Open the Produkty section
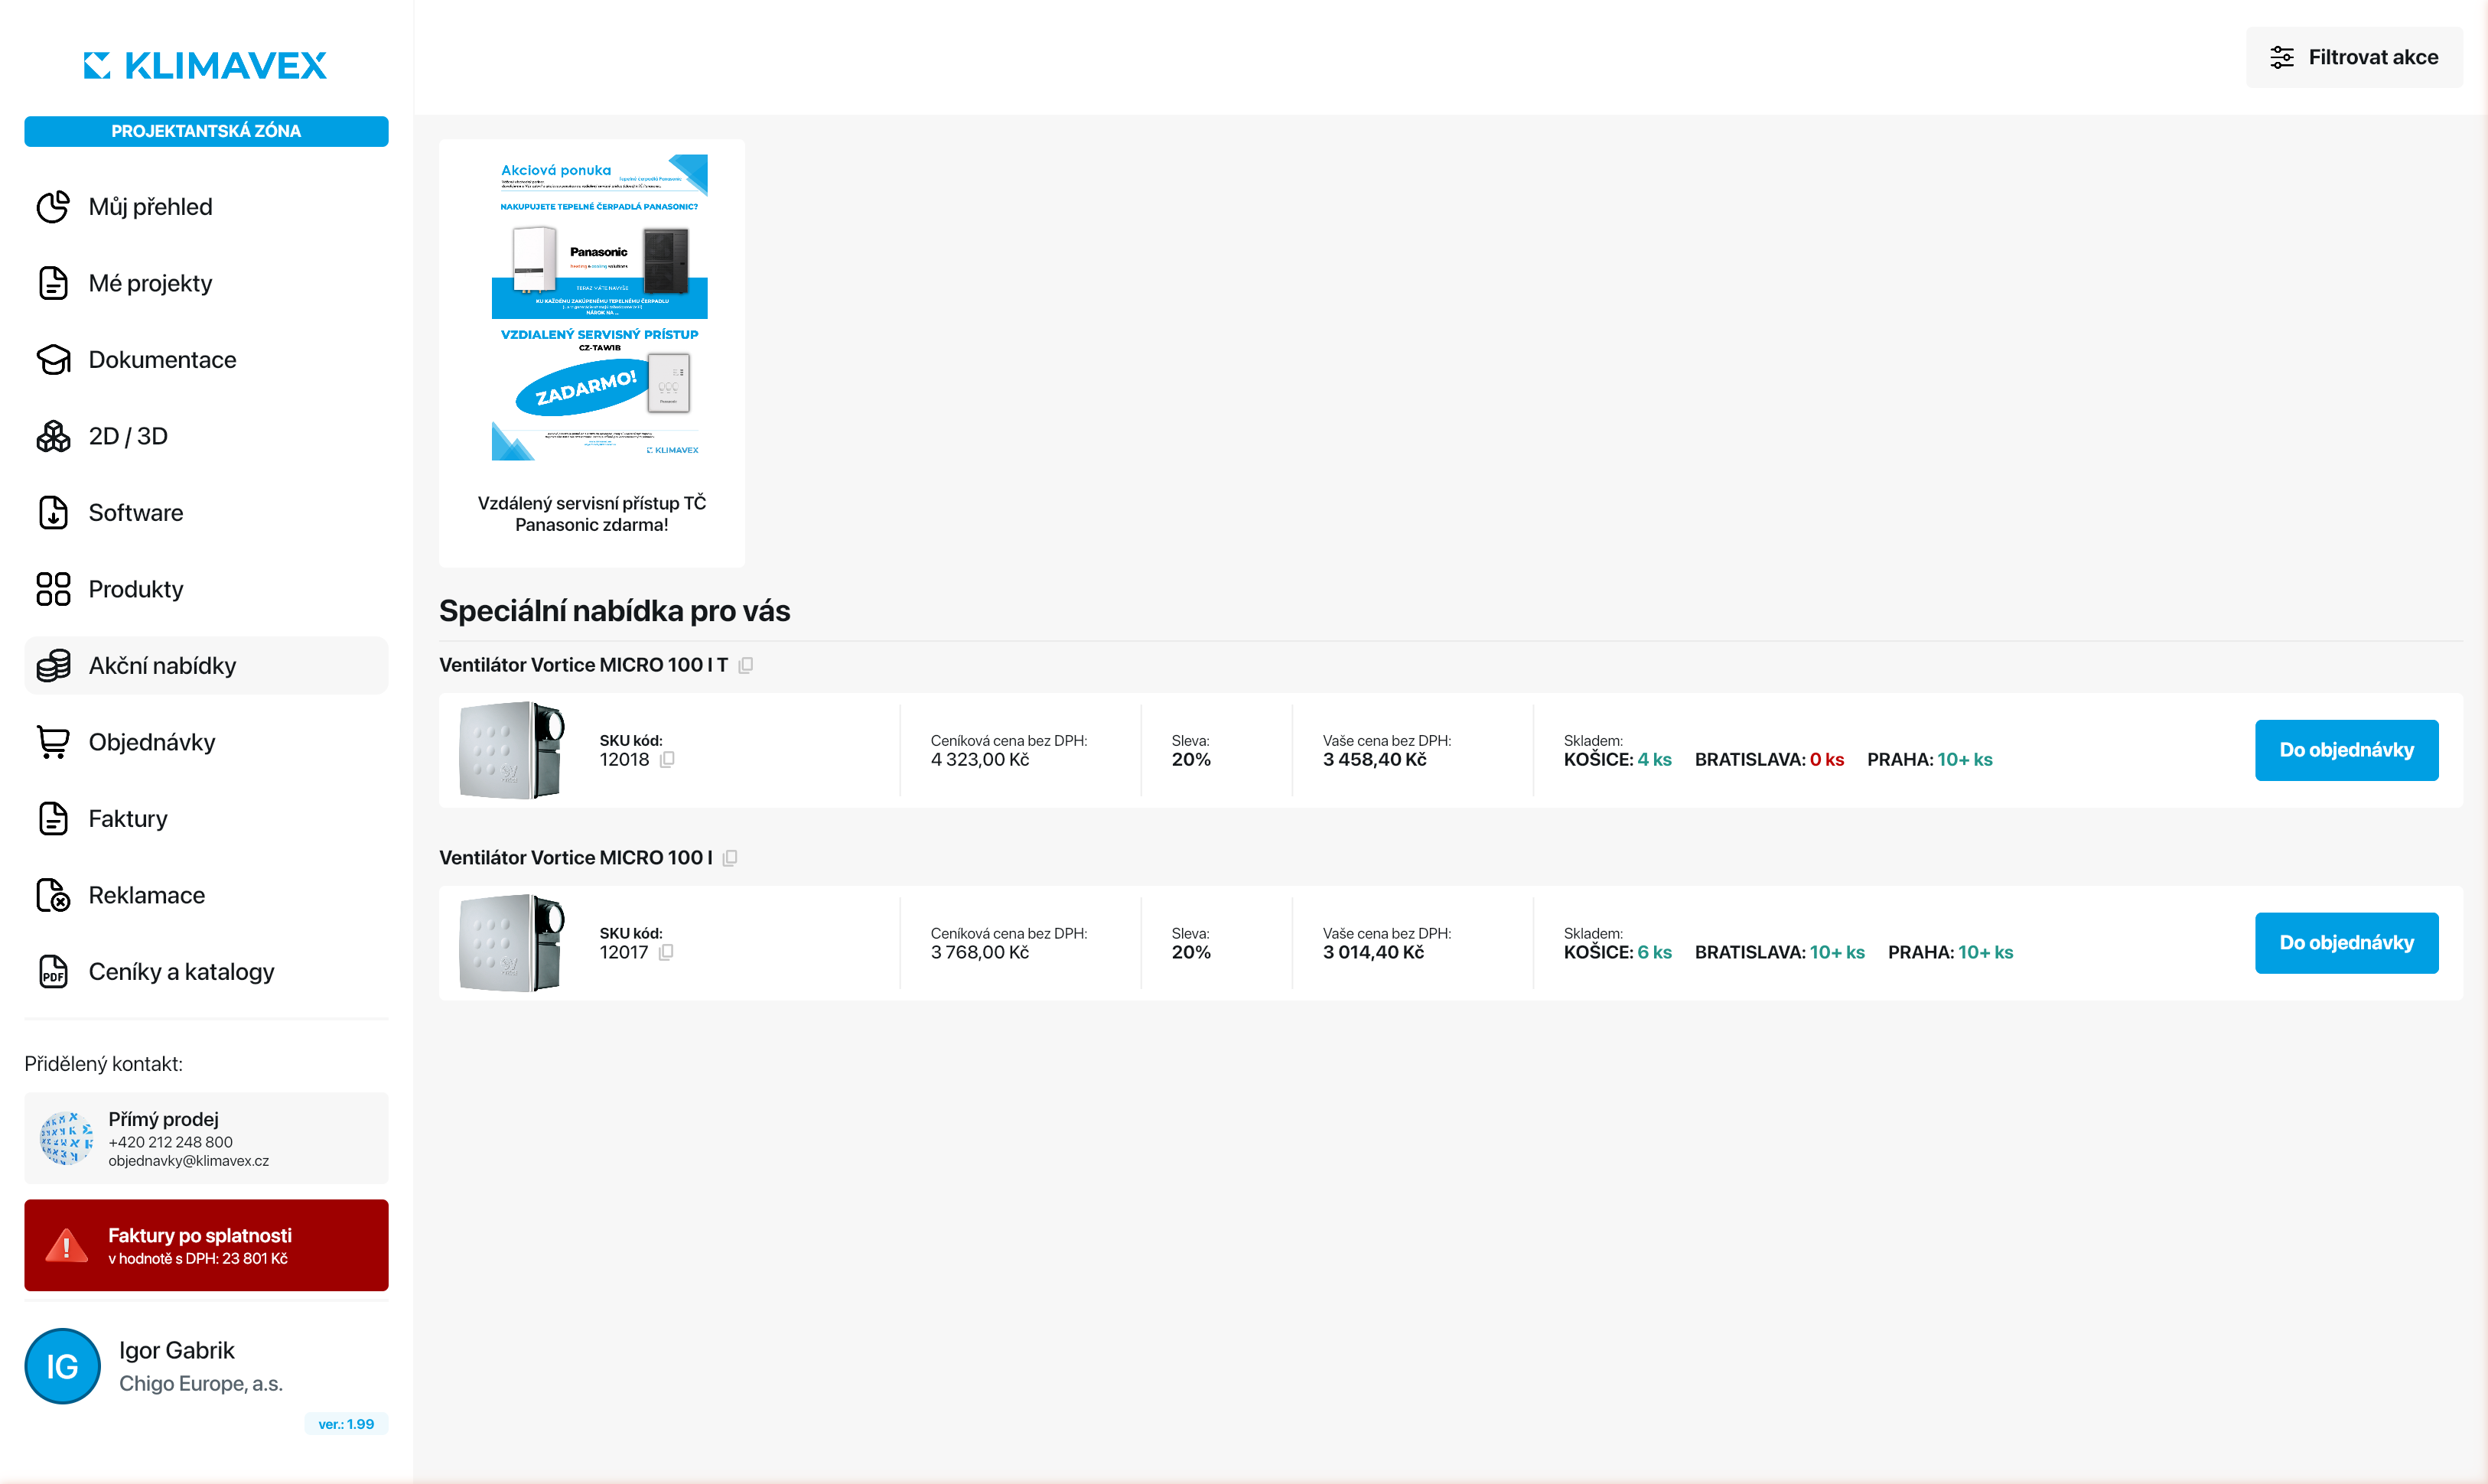Image resolution: width=2488 pixels, height=1484 pixels. pos(206,589)
